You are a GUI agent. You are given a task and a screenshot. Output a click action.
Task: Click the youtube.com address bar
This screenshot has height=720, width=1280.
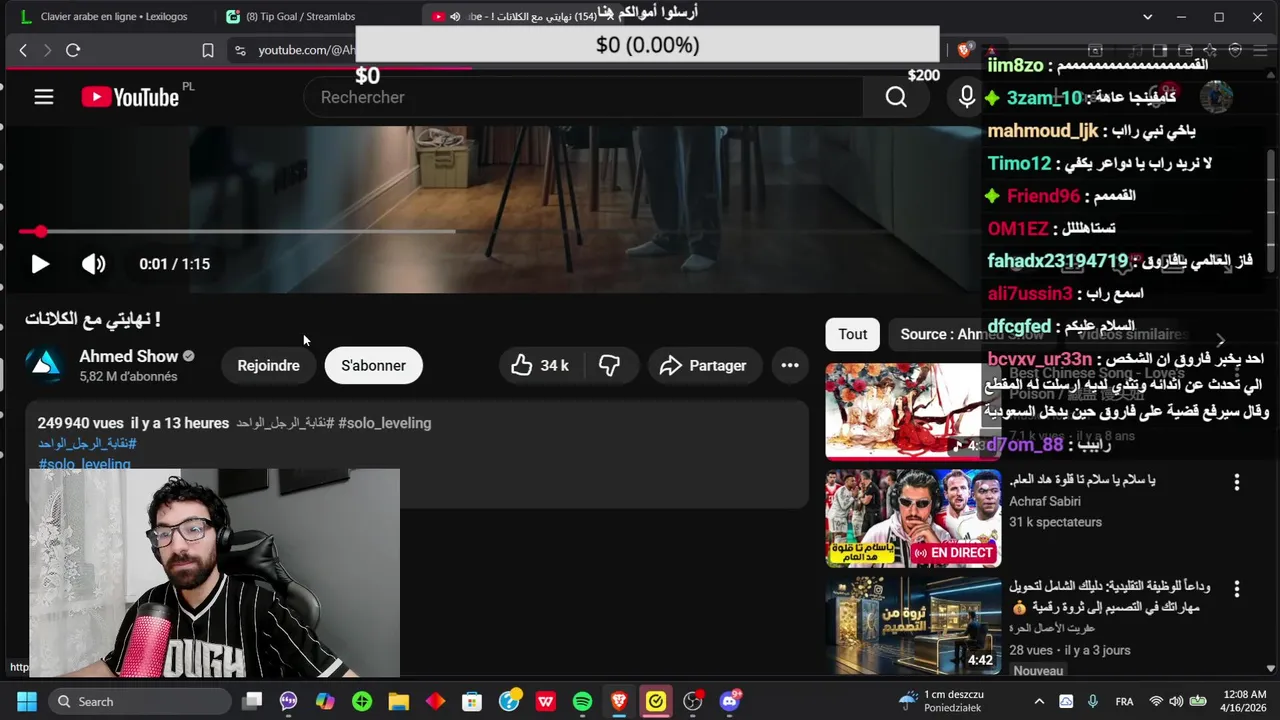click(x=306, y=50)
